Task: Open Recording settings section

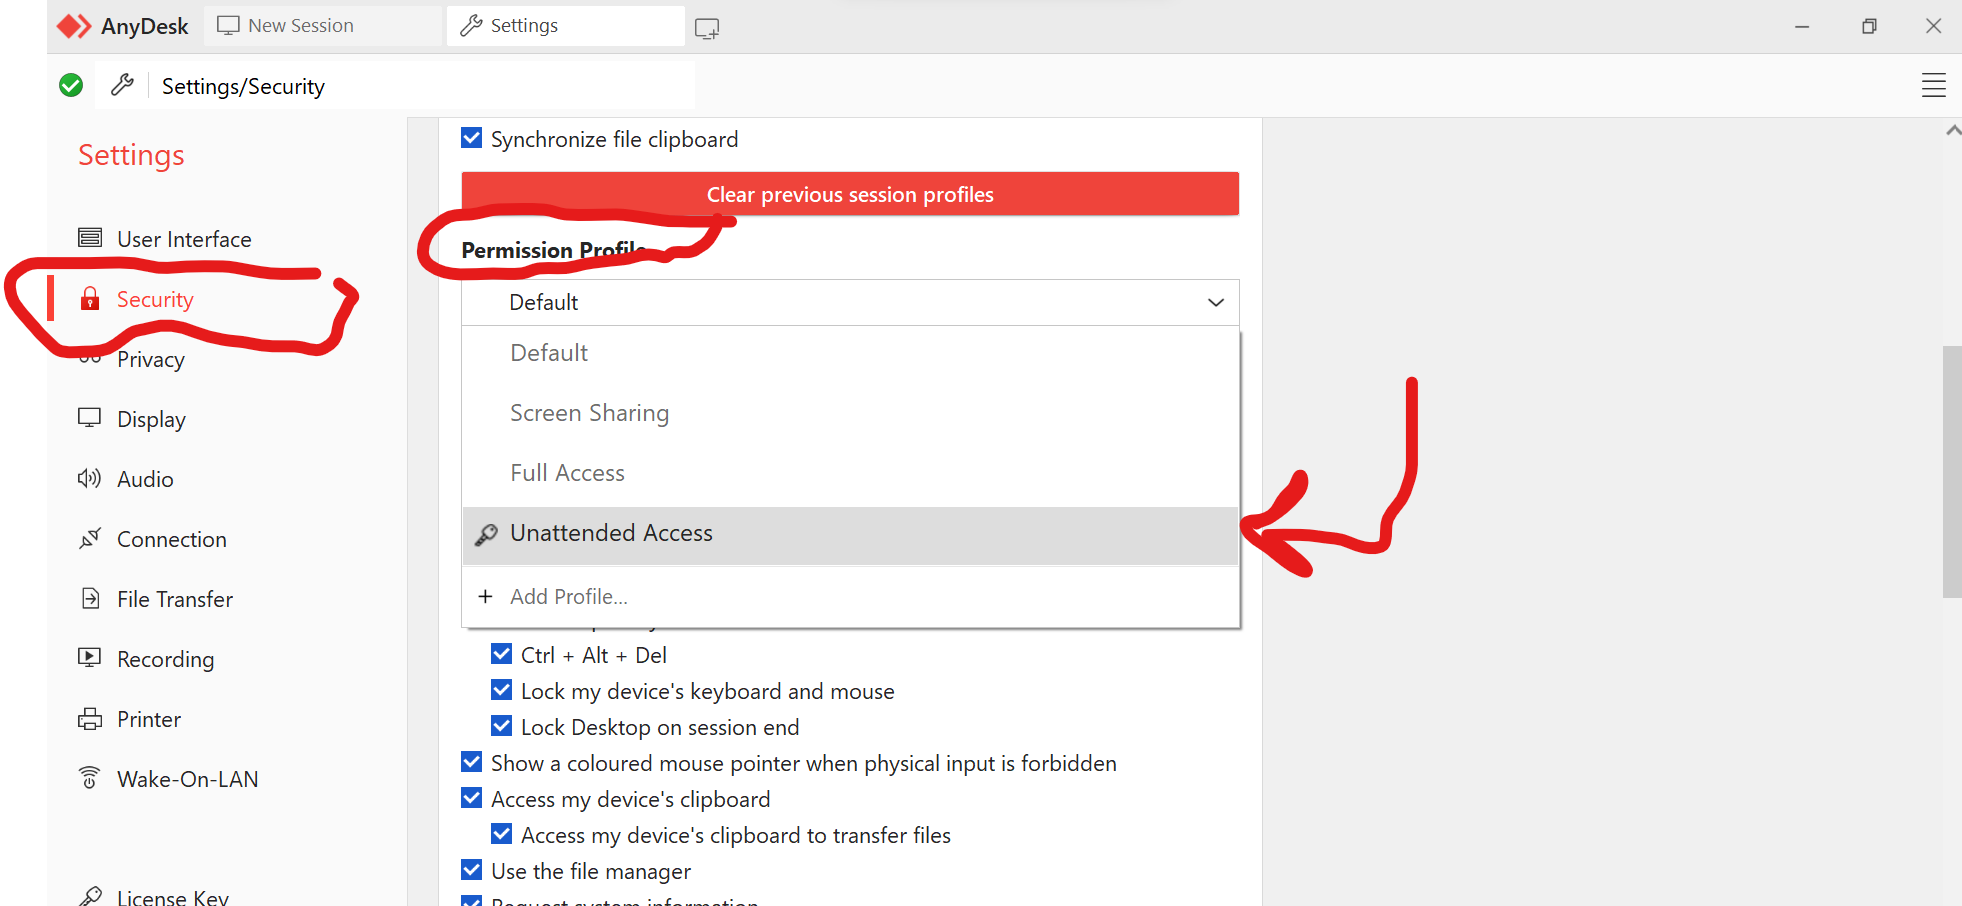Action: 166,659
